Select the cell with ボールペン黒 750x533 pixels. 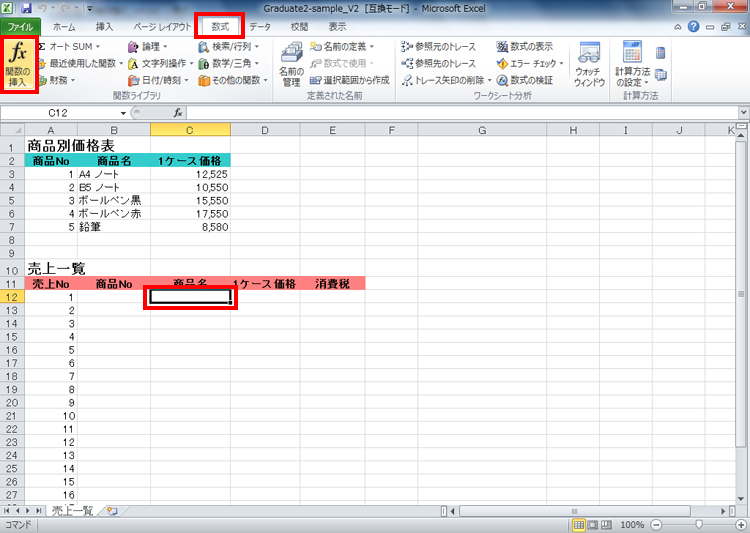114,200
